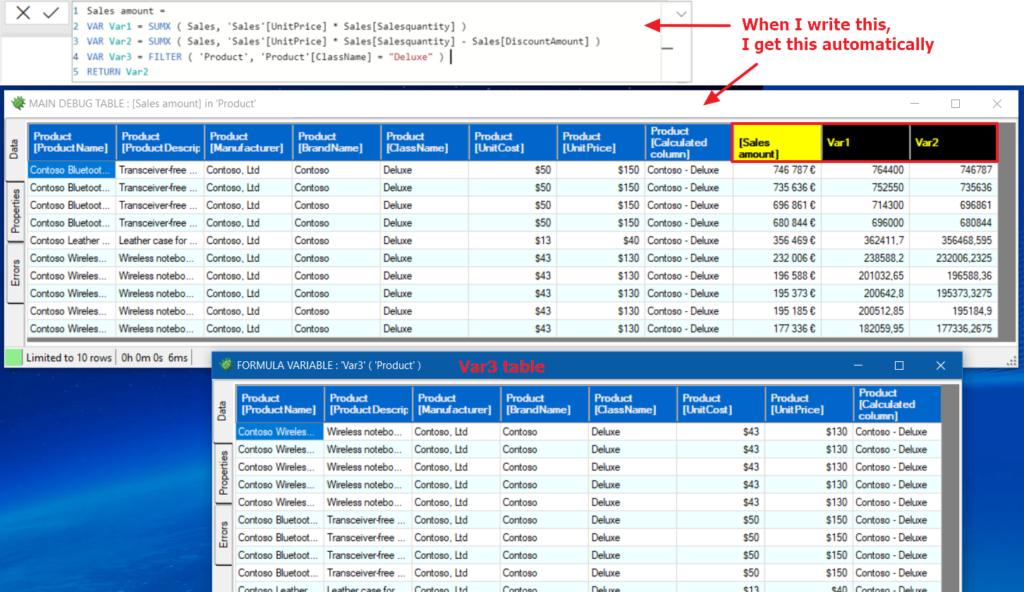The image size is (1024, 592).
Task: Click the Product[ProductDescrip header in main table
Action: (x=160, y=142)
